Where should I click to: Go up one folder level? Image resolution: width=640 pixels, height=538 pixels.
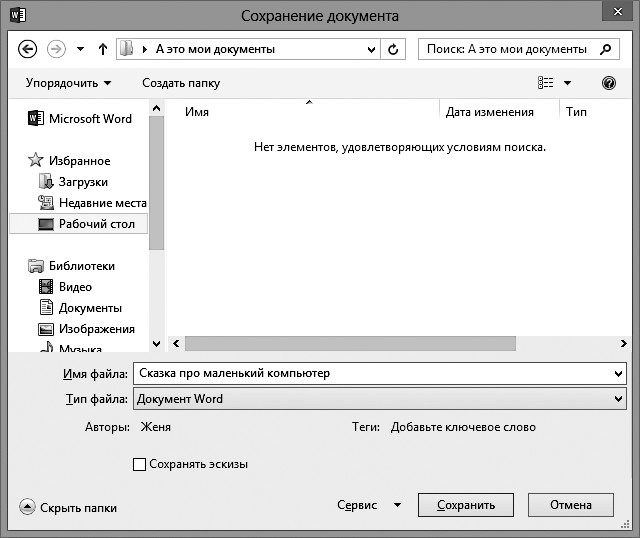click(103, 49)
